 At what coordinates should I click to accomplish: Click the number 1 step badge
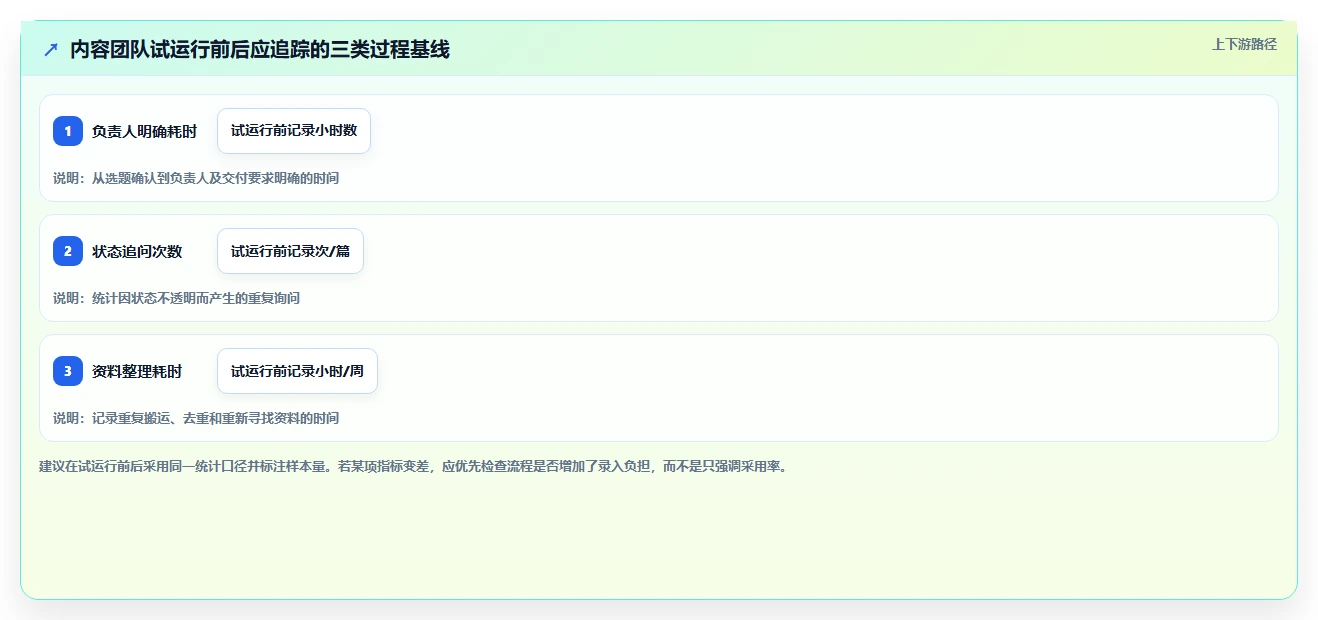[x=68, y=131]
